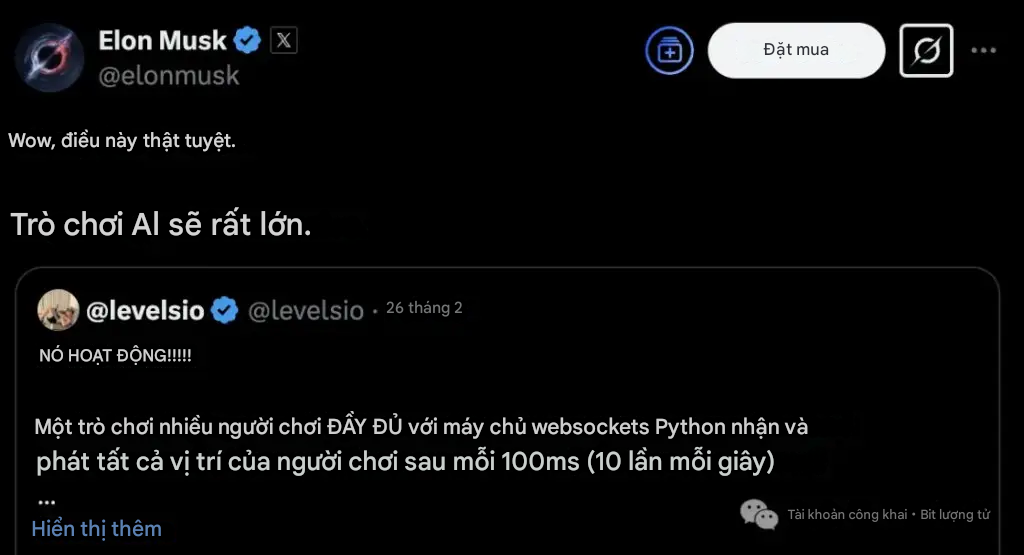The height and width of the screenshot is (555, 1024).
Task: Open the three-dots more options menu
Action: pyautogui.click(x=984, y=50)
